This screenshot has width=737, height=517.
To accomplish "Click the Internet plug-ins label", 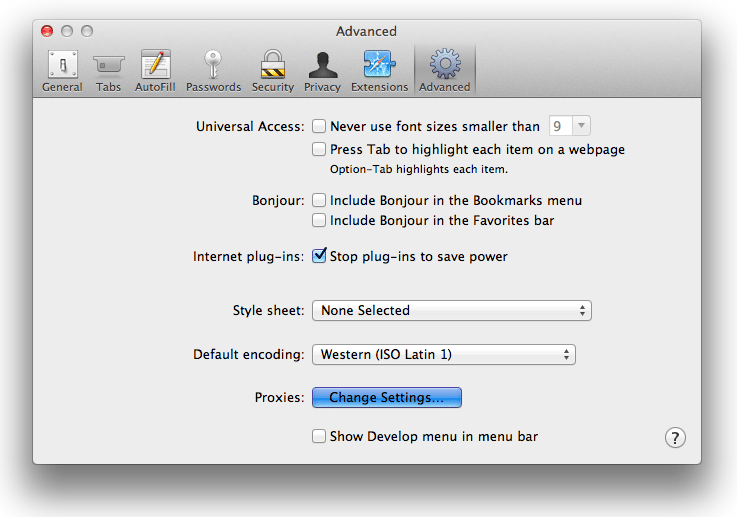I will (249, 257).
